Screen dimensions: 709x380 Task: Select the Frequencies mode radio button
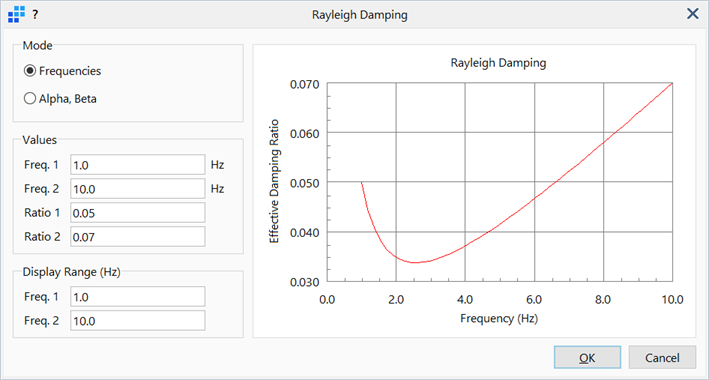click(x=62, y=71)
